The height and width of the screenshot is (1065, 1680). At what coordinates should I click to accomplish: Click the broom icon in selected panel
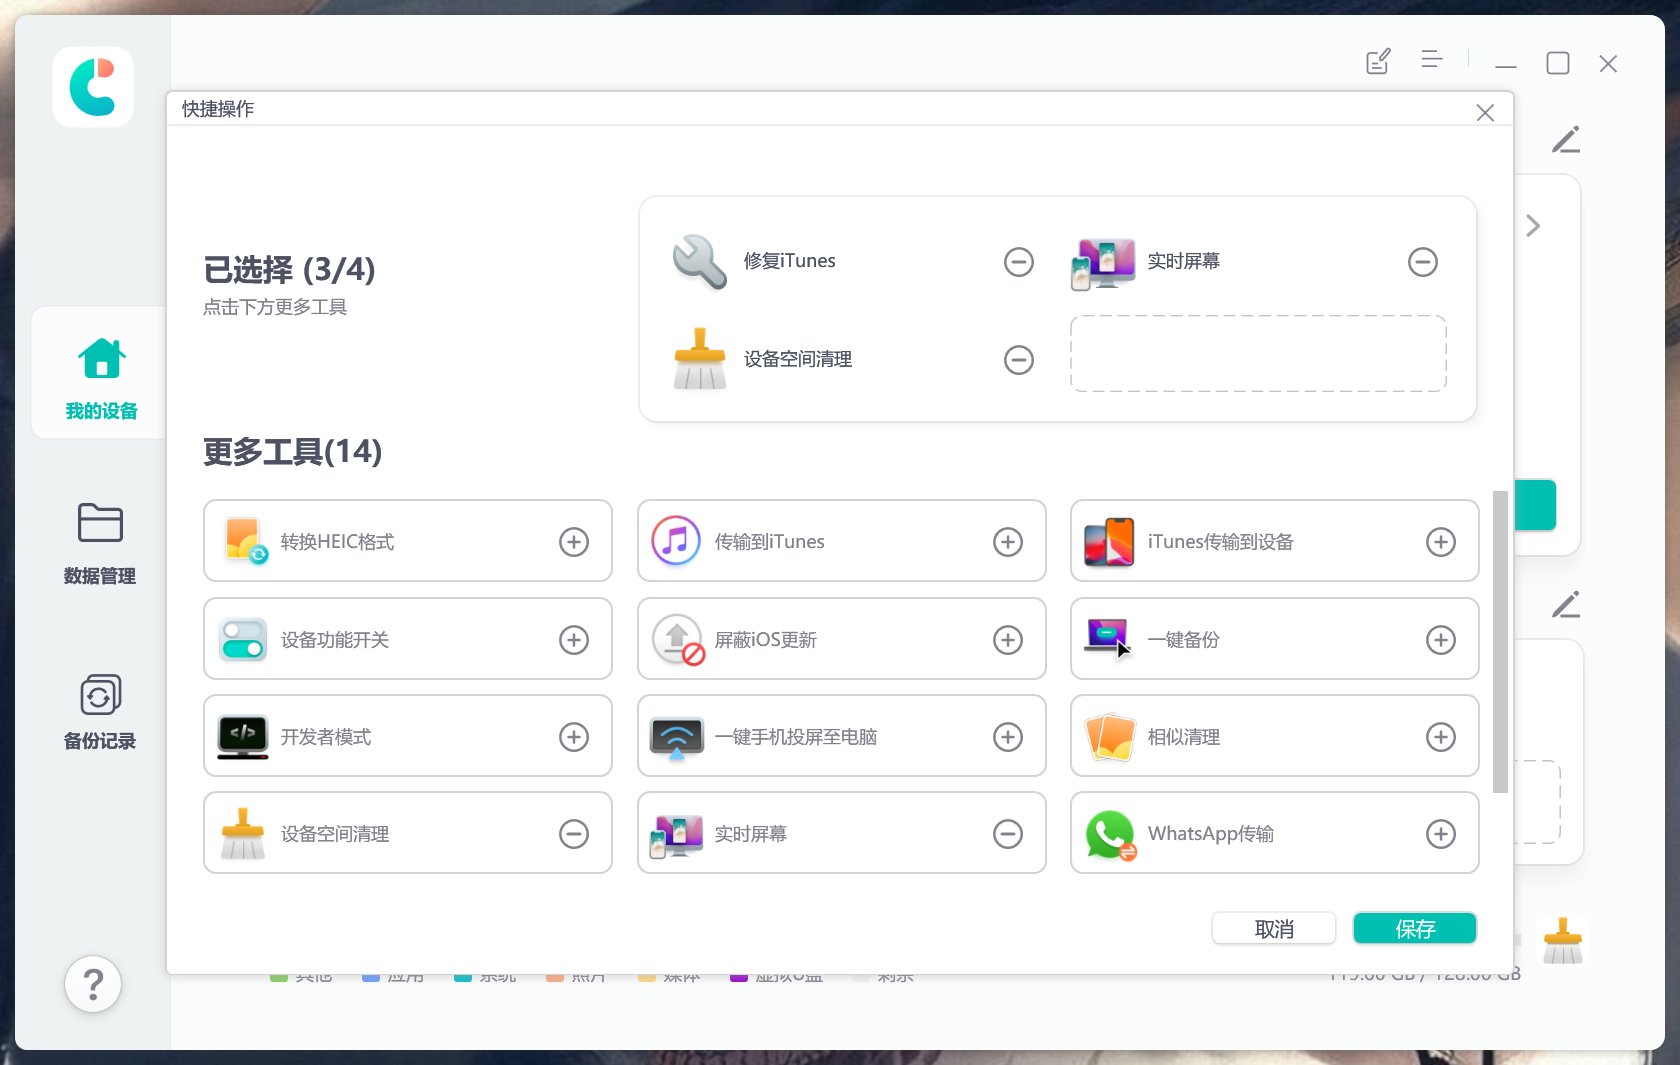coord(699,359)
